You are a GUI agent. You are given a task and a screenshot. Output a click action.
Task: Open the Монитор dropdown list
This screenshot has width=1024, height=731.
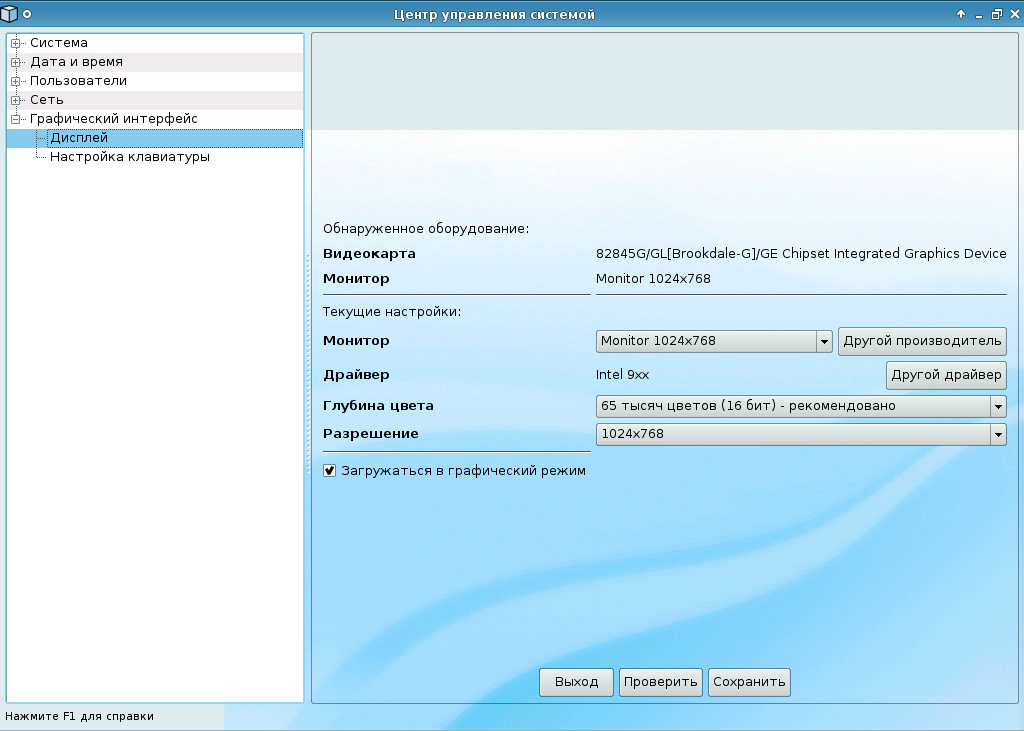pyautogui.click(x=823, y=341)
